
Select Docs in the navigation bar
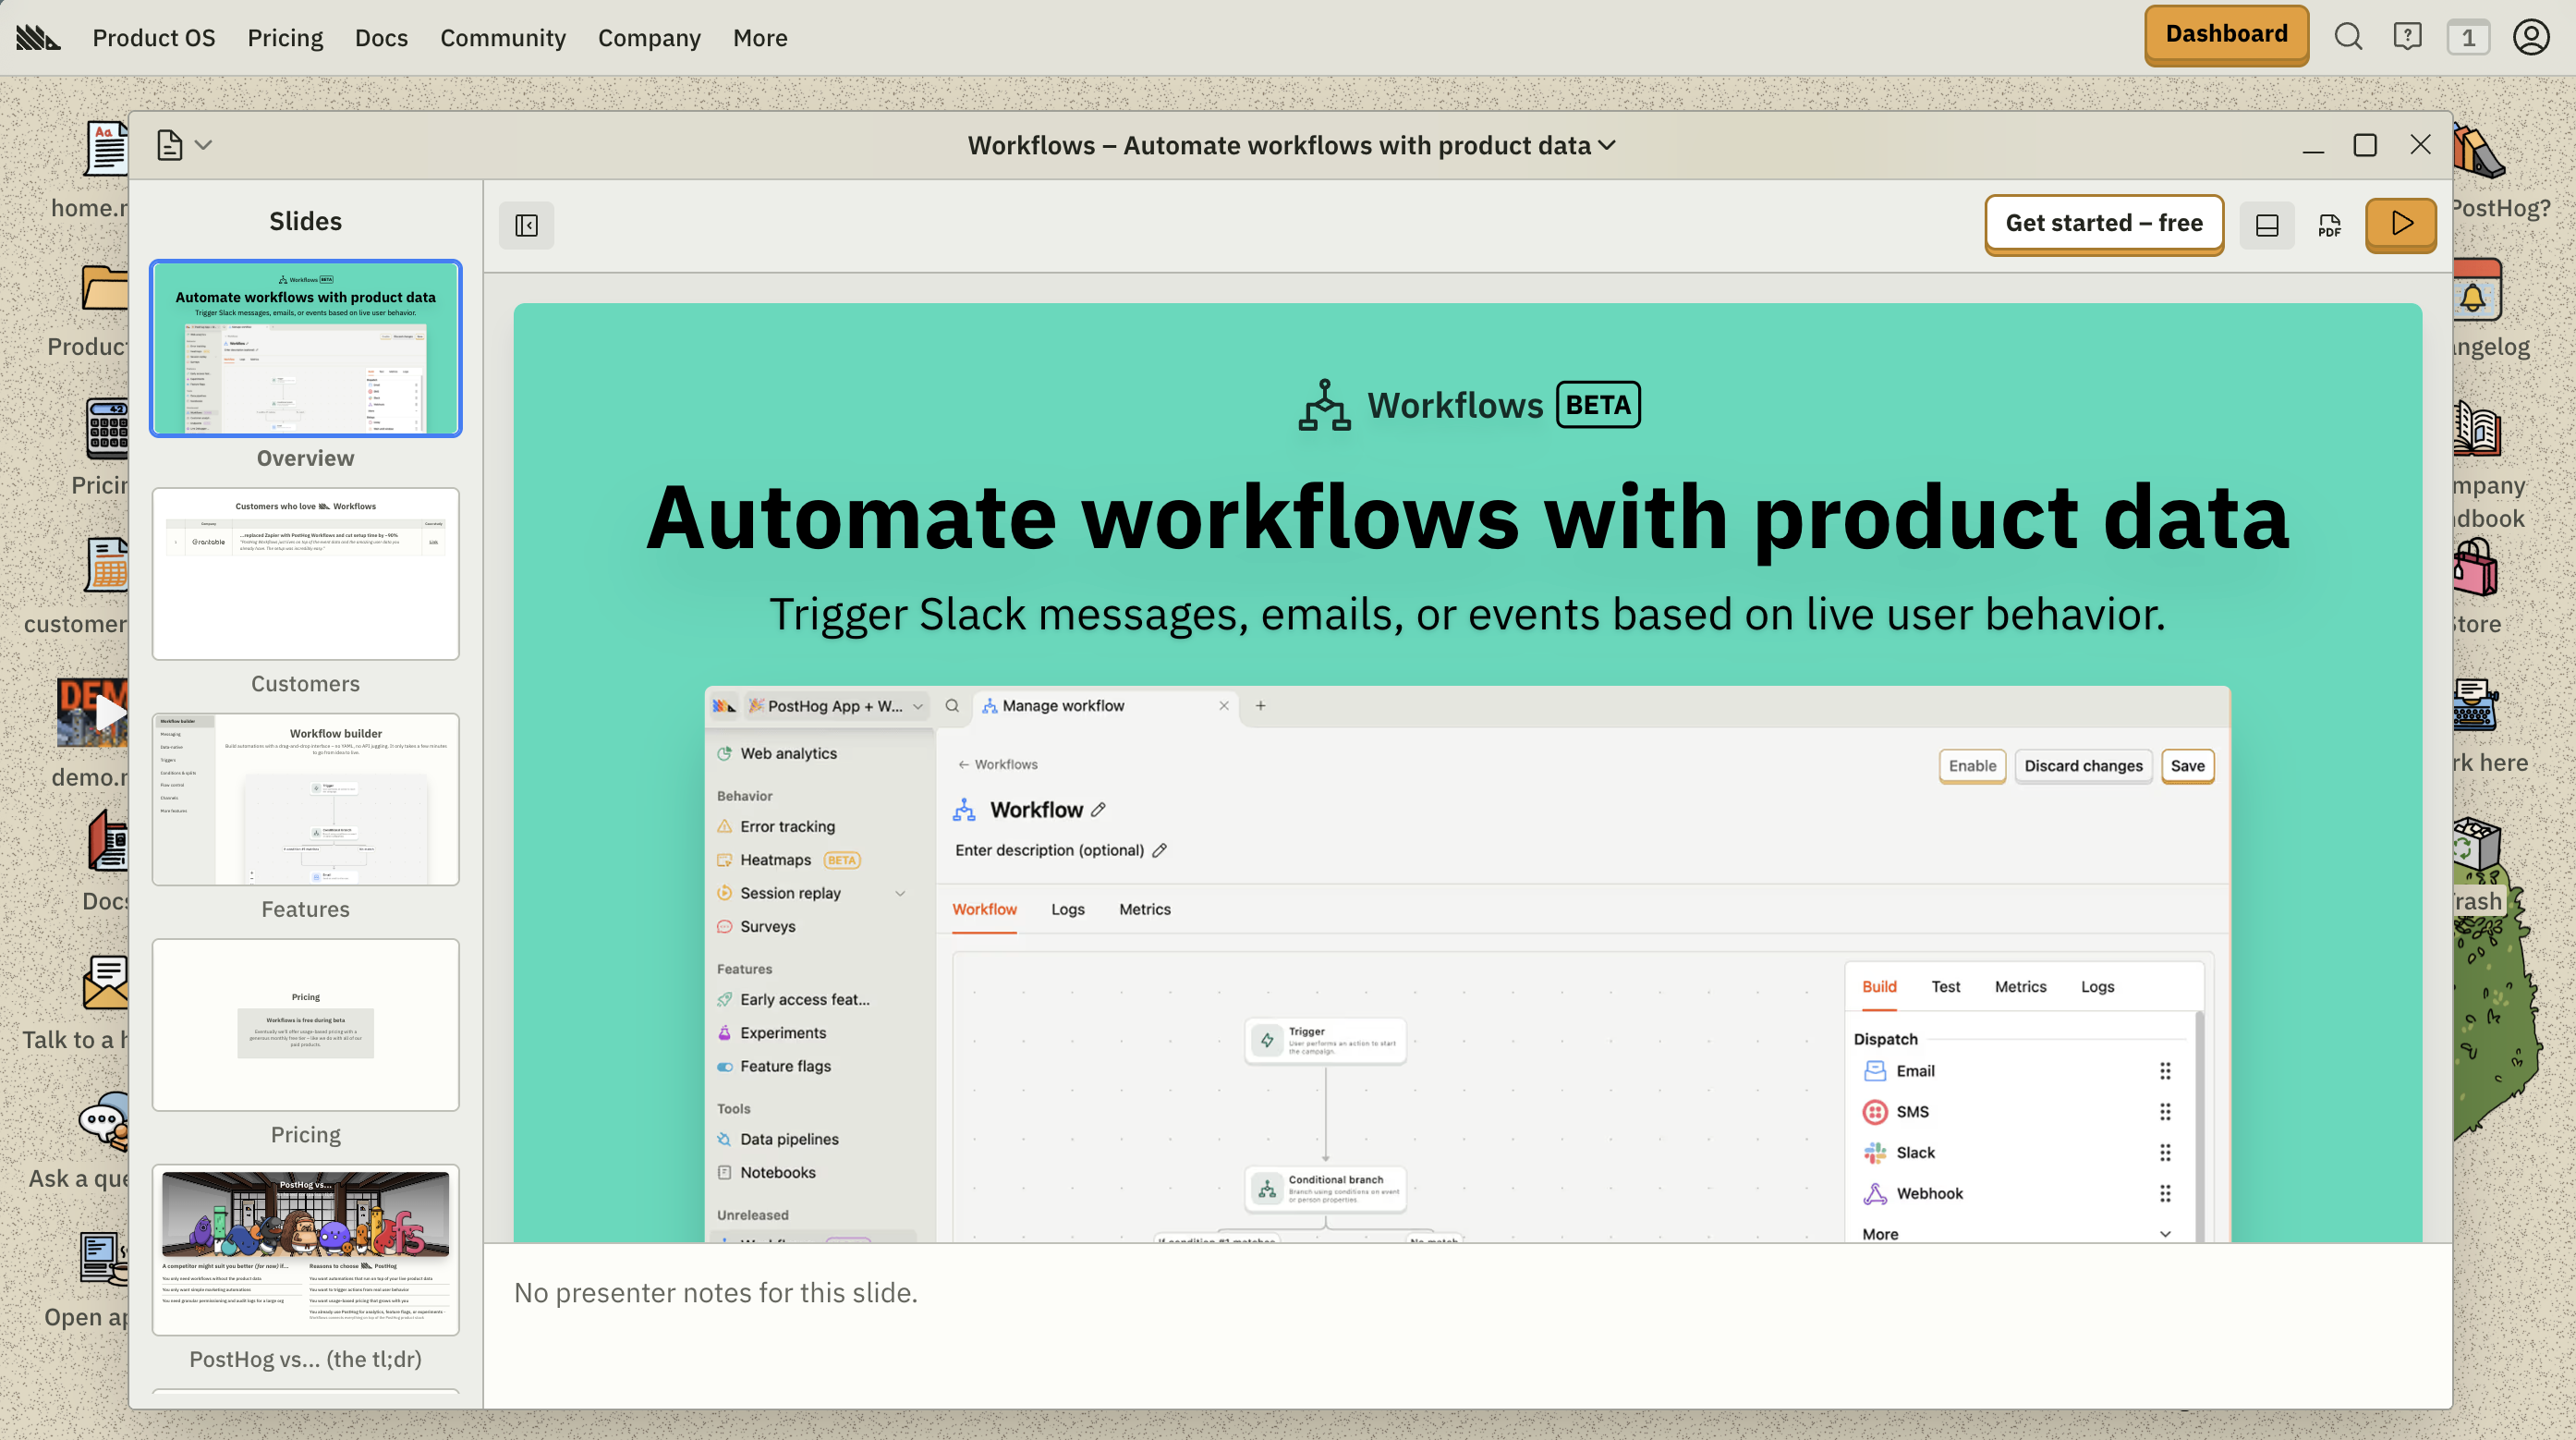381,37
